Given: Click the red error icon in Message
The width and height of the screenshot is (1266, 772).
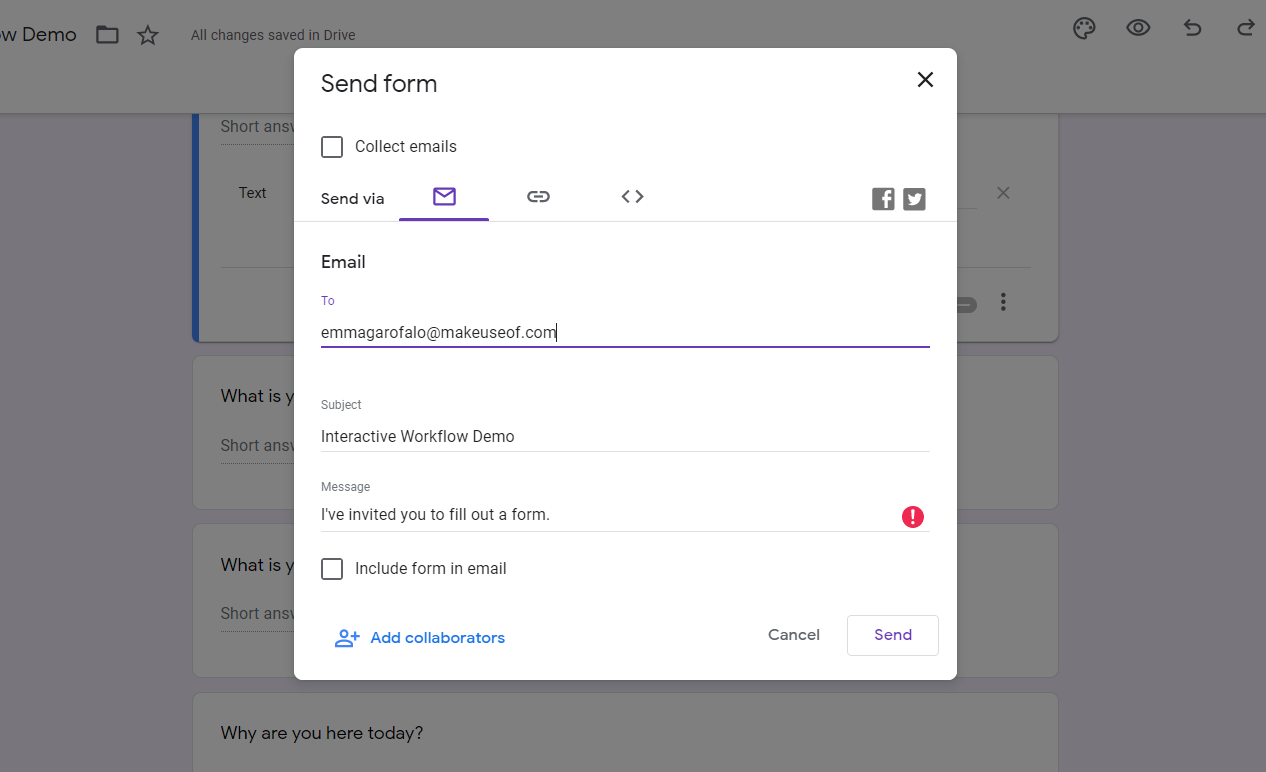Looking at the screenshot, I should point(912,517).
